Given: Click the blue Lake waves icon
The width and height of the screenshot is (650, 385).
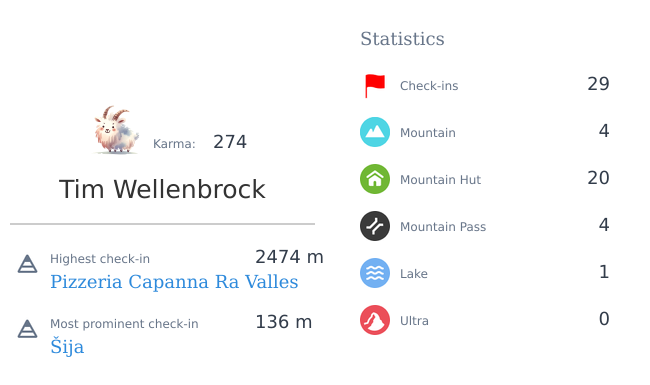Looking at the screenshot, I should coord(375,273).
